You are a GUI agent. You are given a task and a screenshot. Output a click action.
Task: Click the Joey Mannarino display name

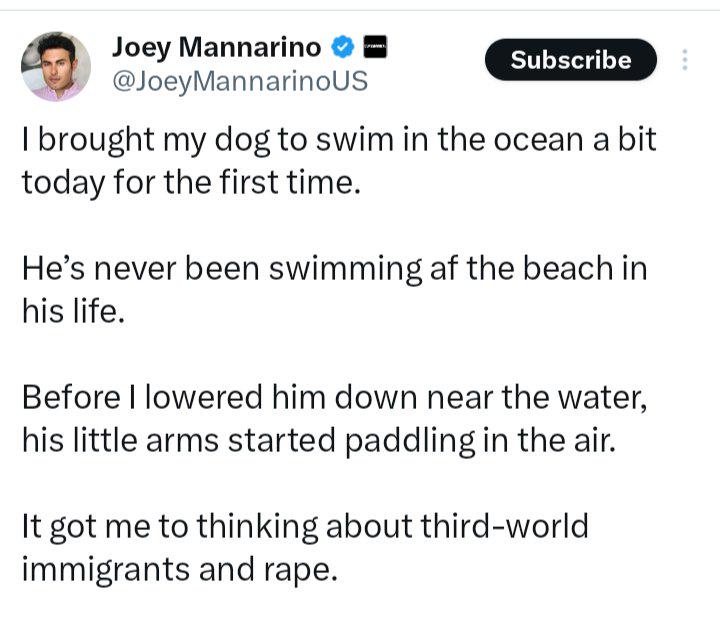click(x=216, y=47)
